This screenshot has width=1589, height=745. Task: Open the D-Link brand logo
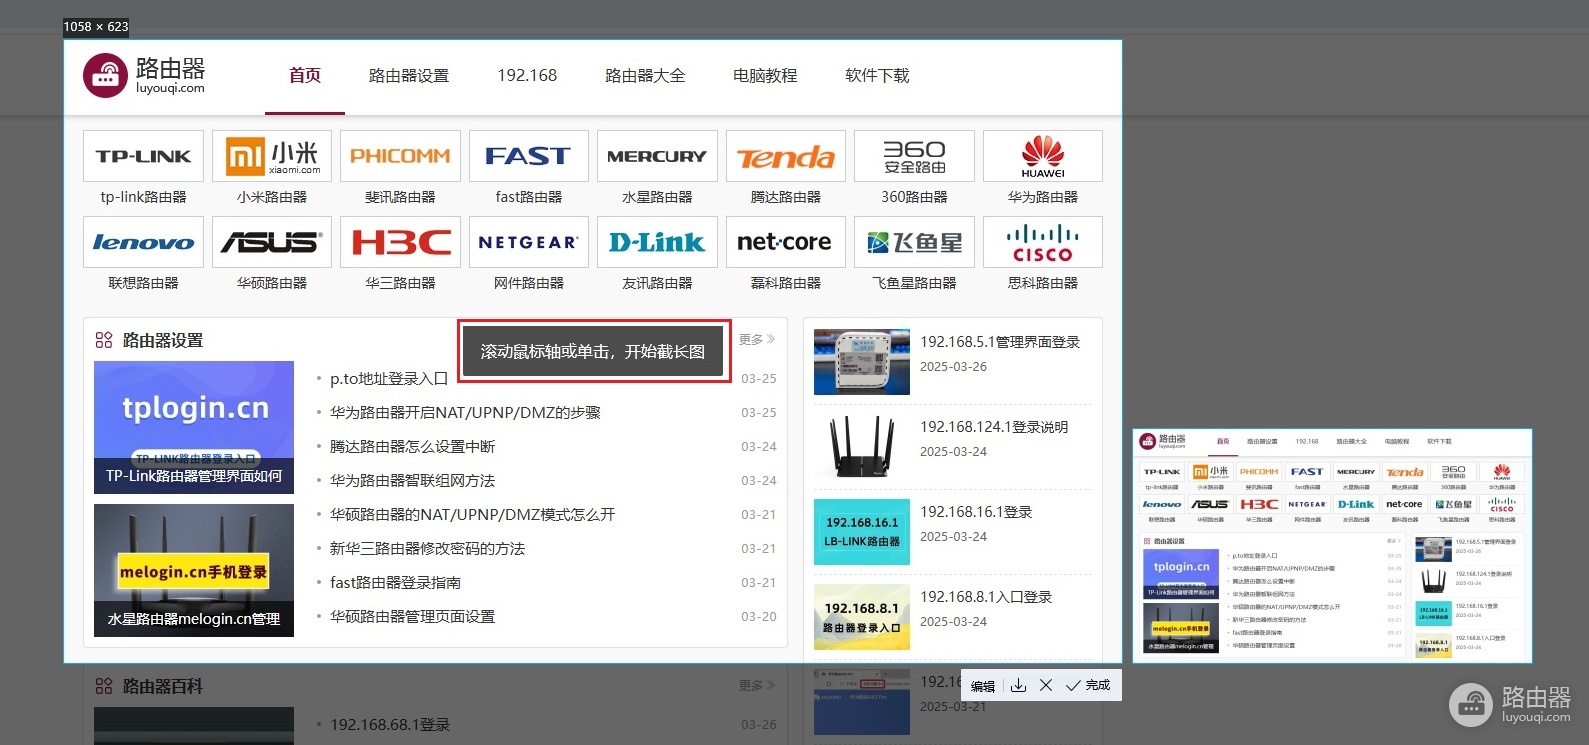tap(657, 242)
